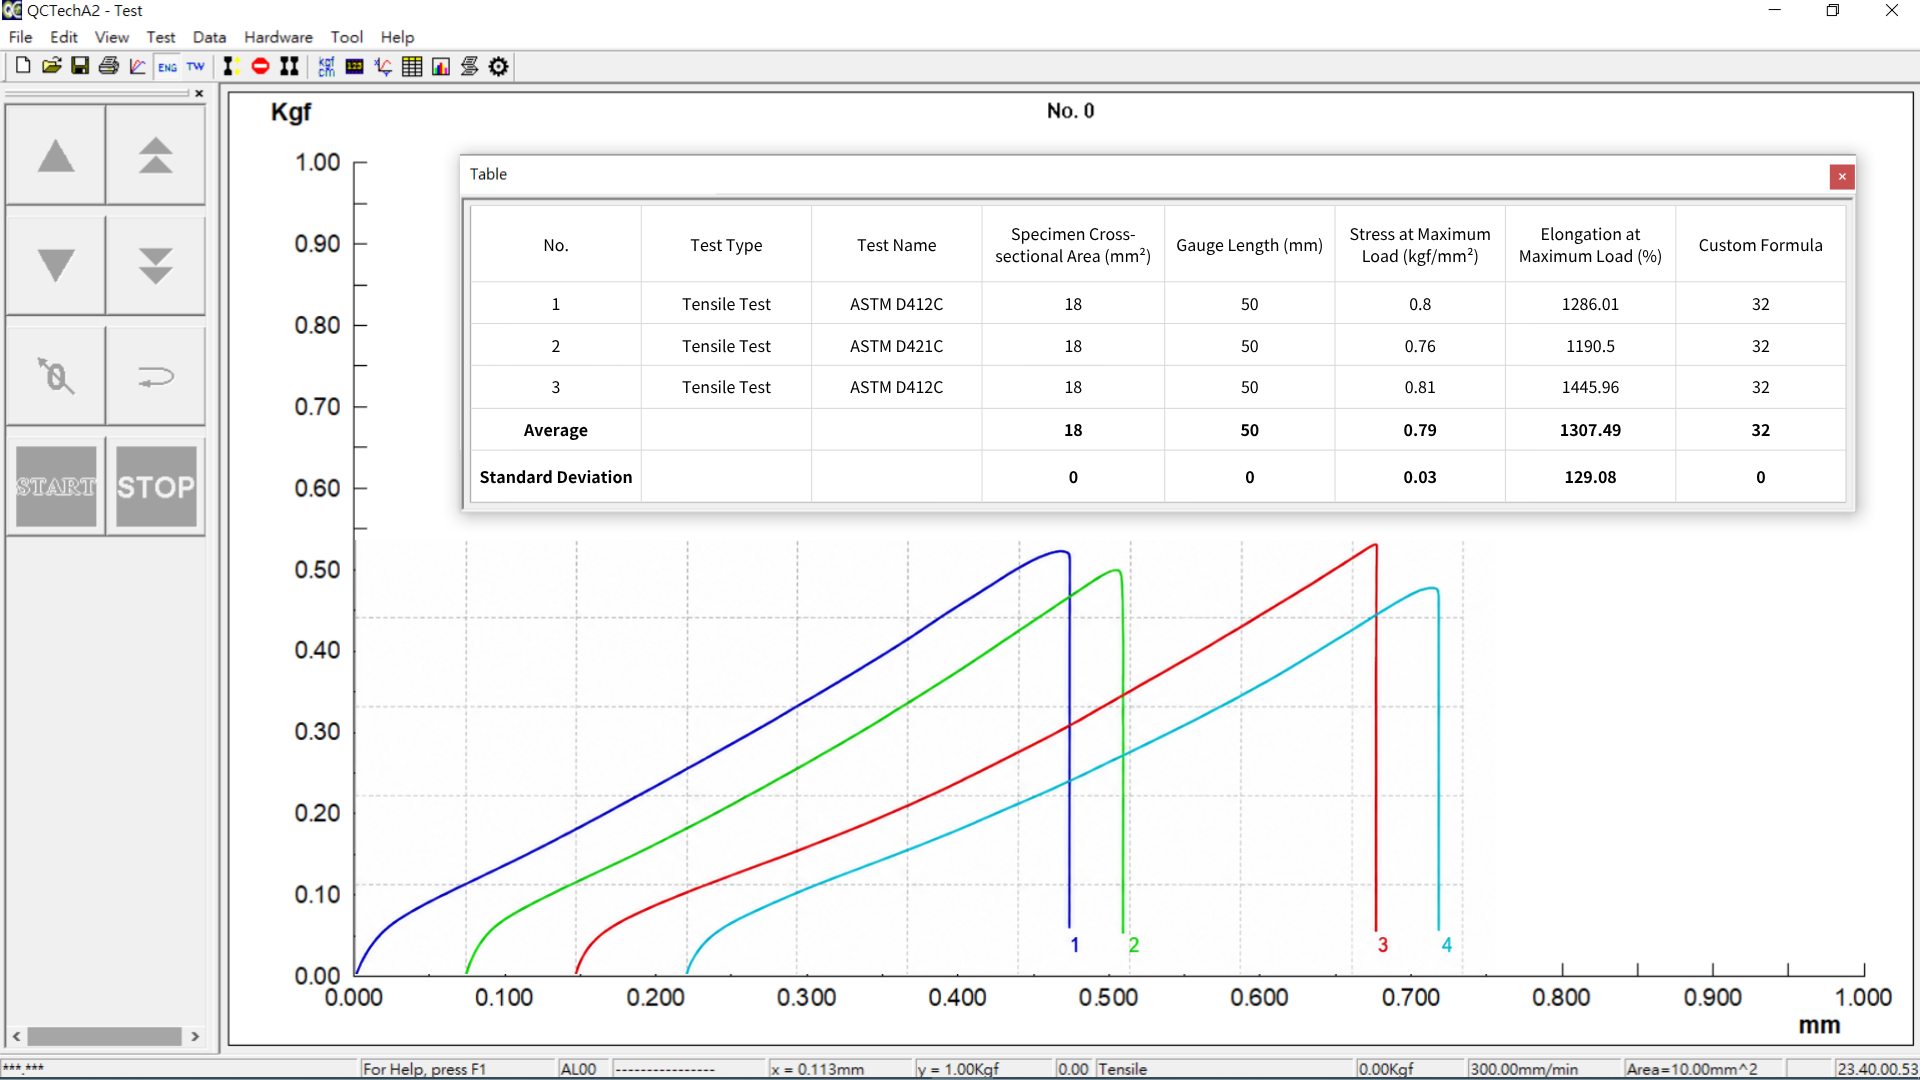Move crosshead up slowly
Viewport: 1920px width, 1080px height.
[x=56, y=156]
